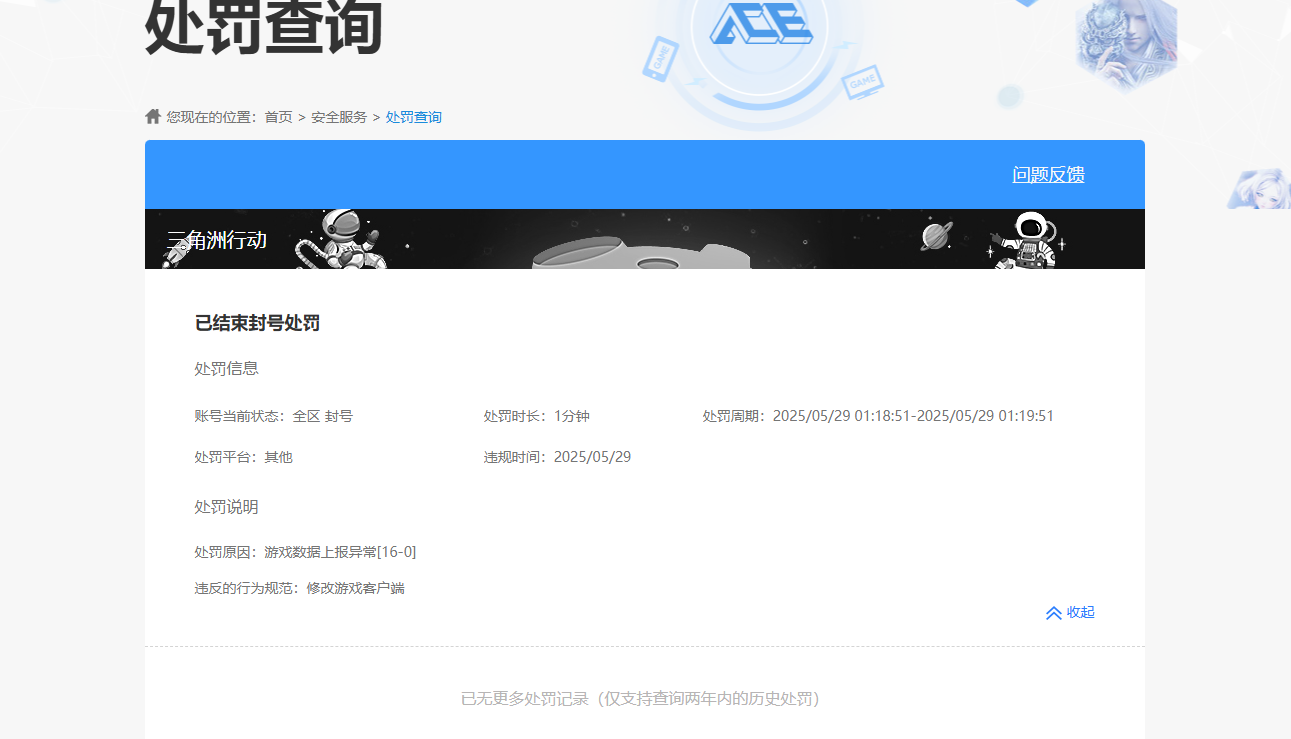Open the 问题反馈 link

[1048, 175]
